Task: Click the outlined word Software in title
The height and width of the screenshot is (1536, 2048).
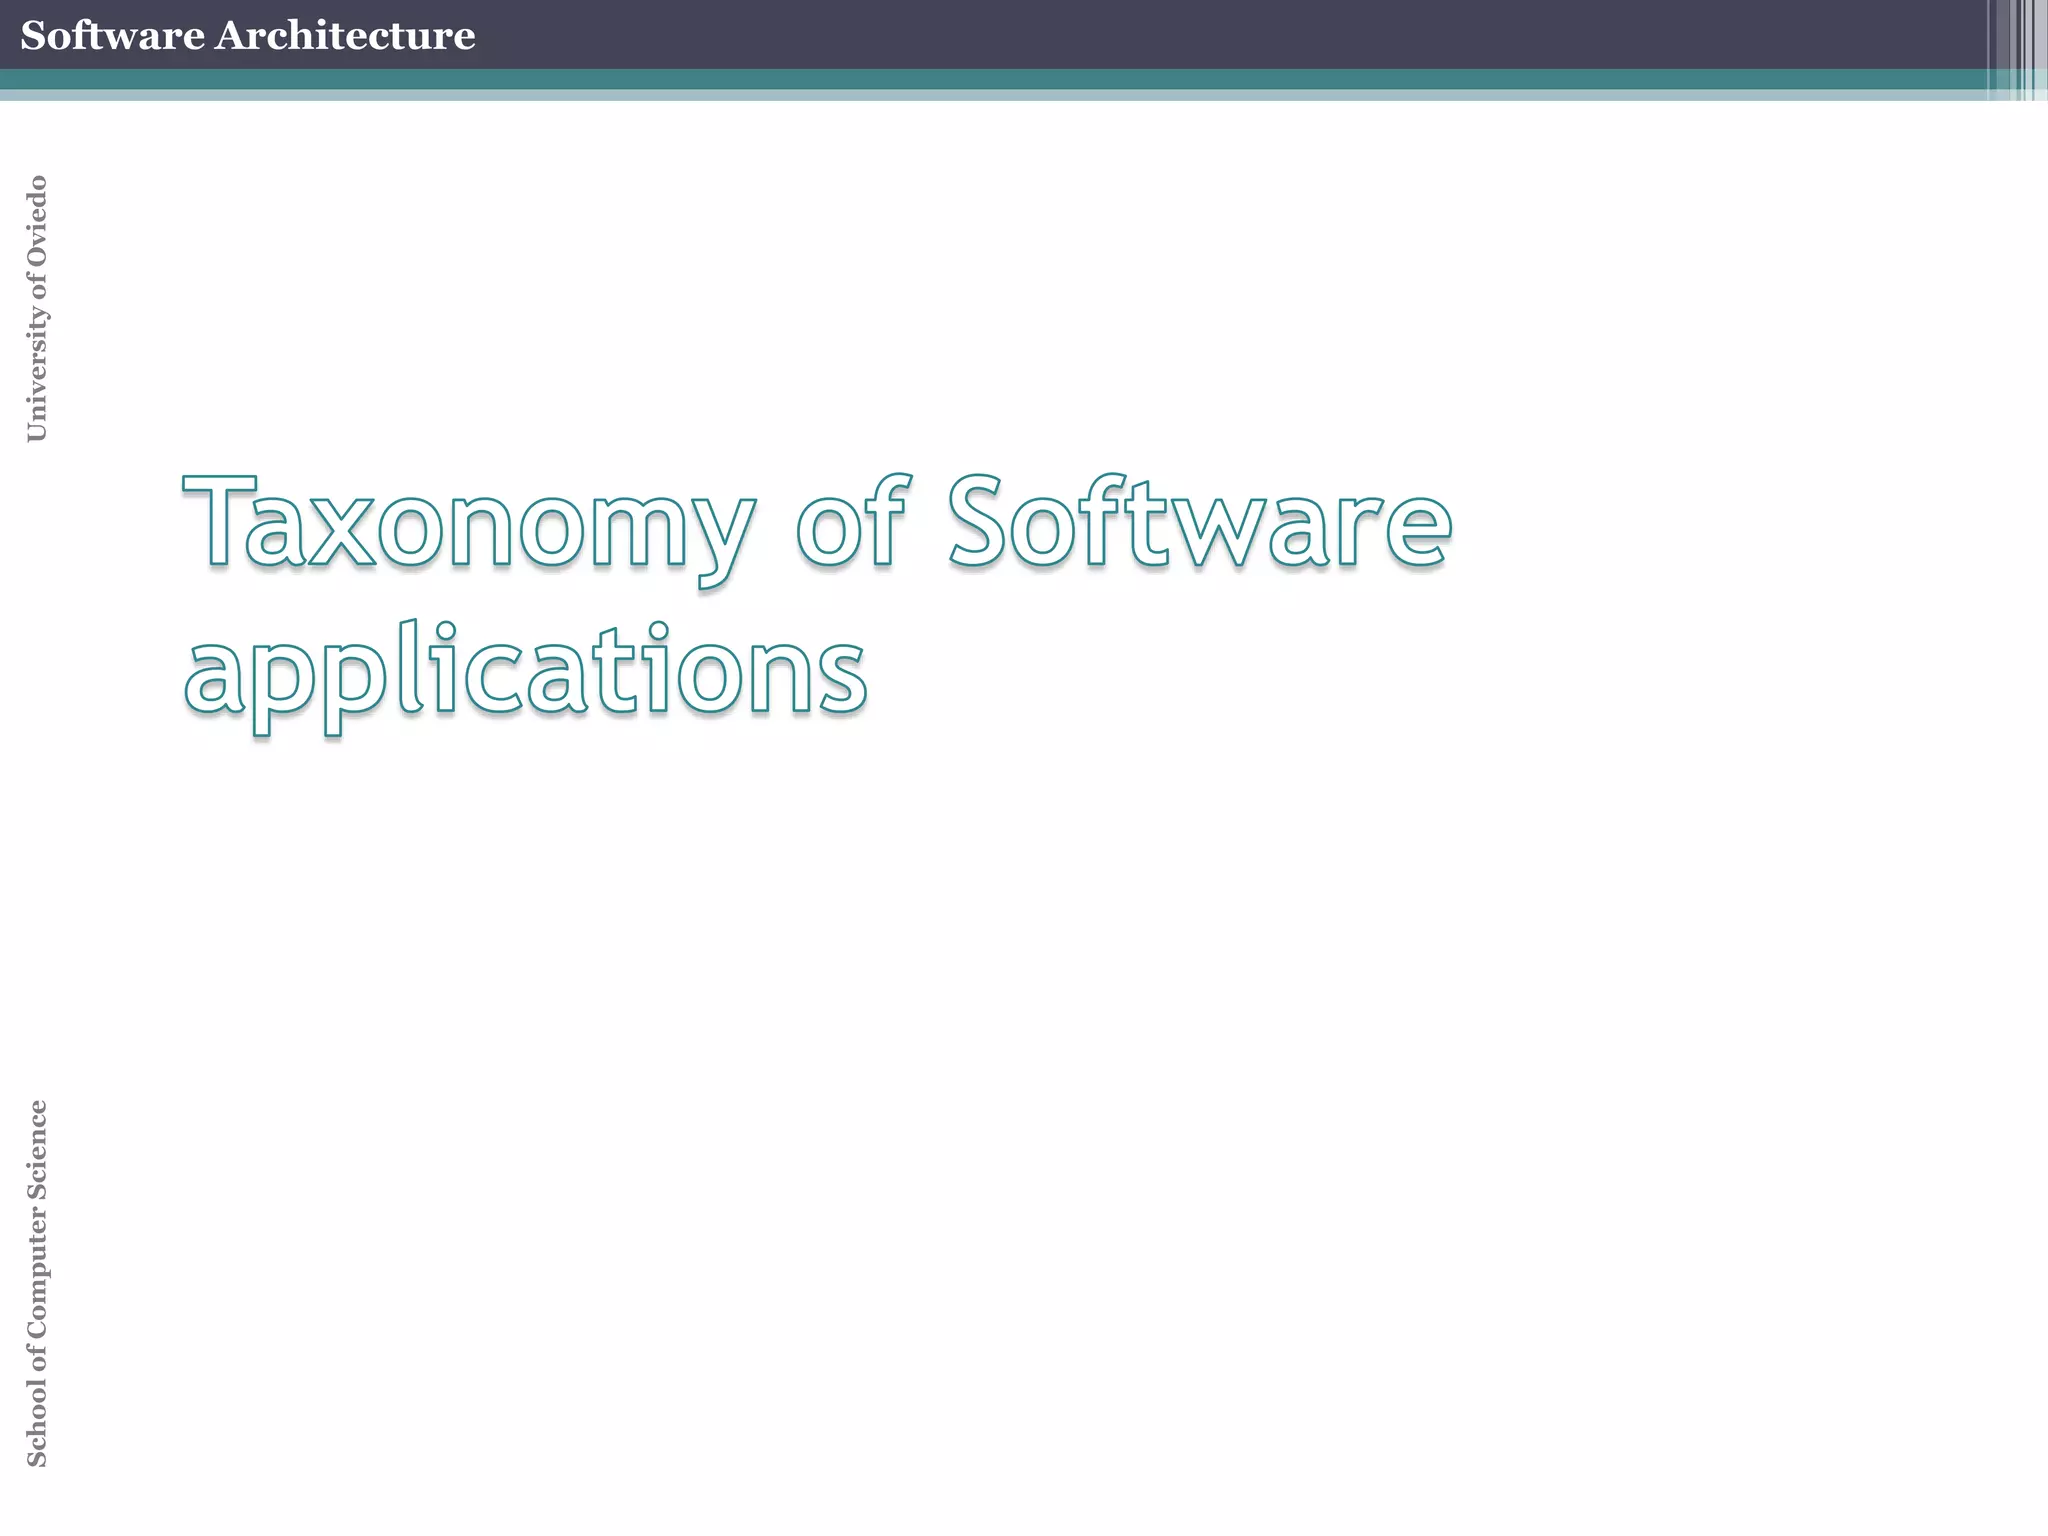Action: tap(1199, 522)
